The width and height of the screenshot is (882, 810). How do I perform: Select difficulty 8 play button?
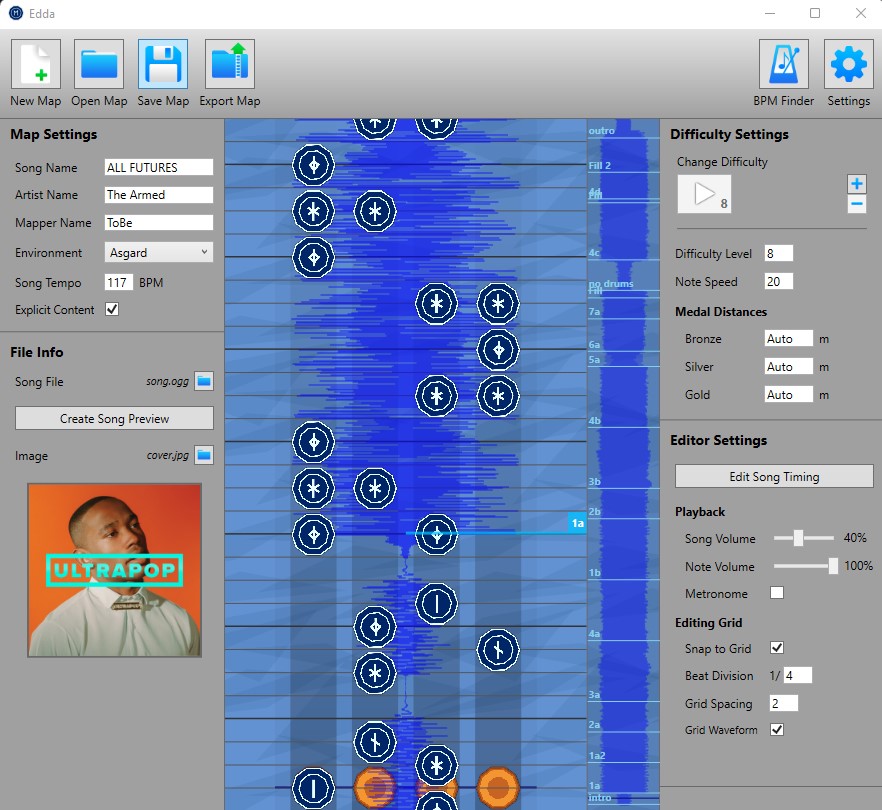point(704,194)
